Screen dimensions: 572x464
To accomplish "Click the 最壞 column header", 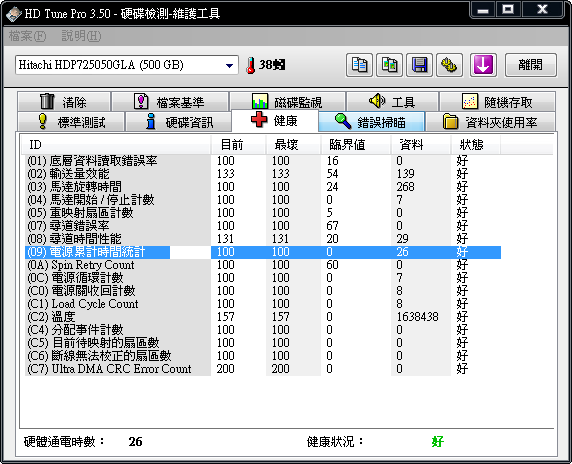I will 293,145.
